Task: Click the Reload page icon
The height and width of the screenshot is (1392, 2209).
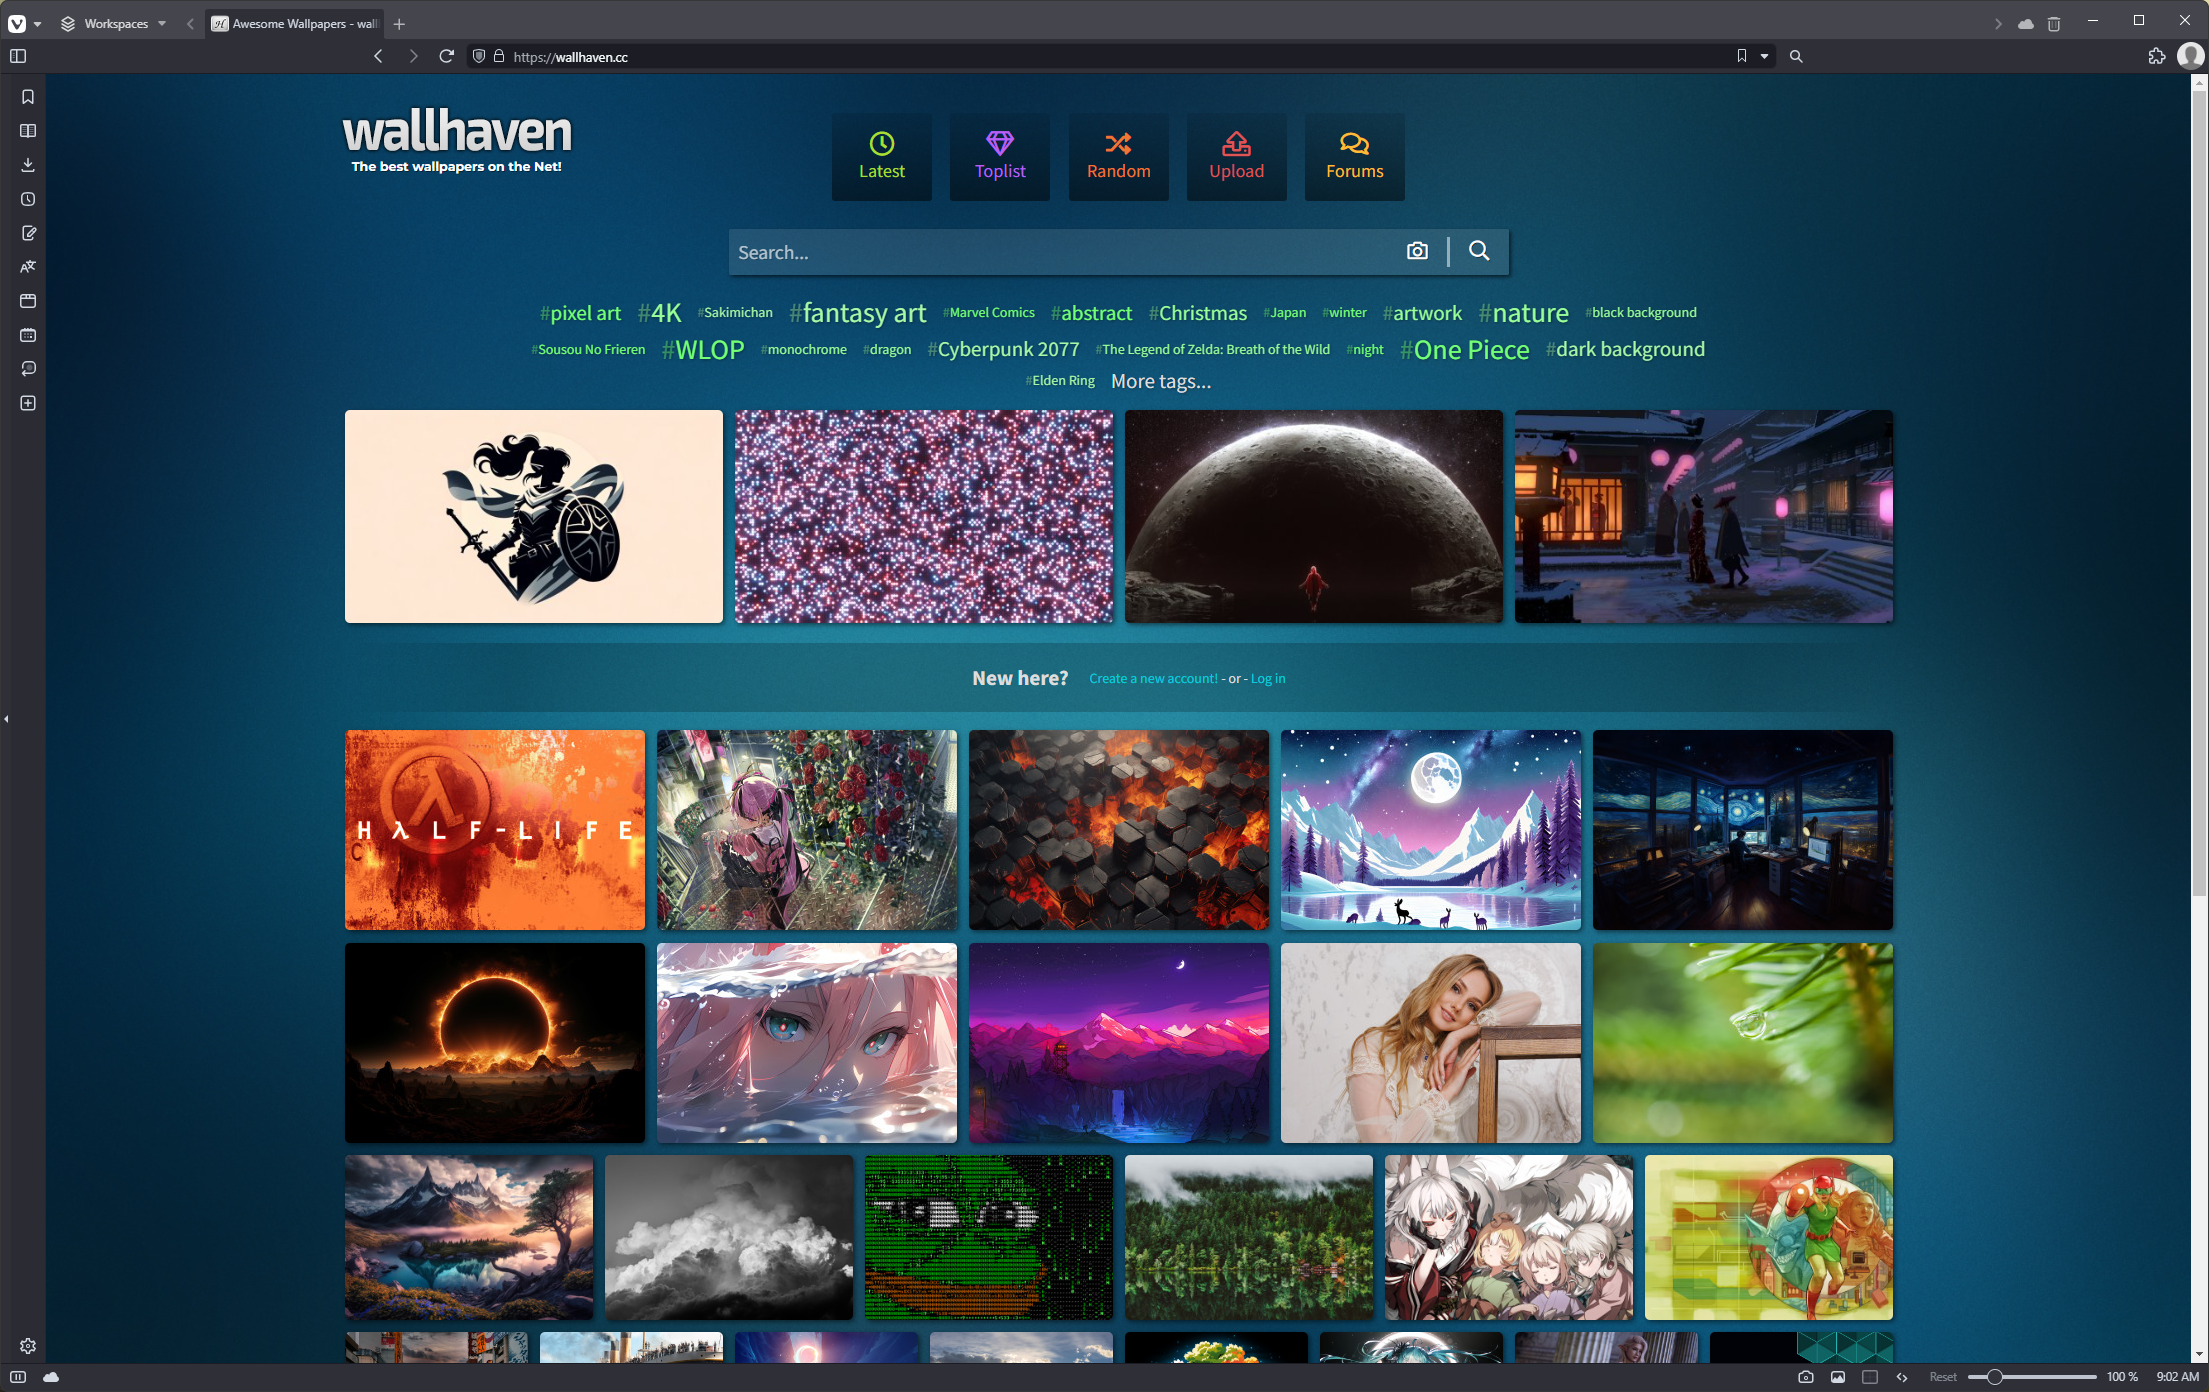Action: (x=446, y=56)
